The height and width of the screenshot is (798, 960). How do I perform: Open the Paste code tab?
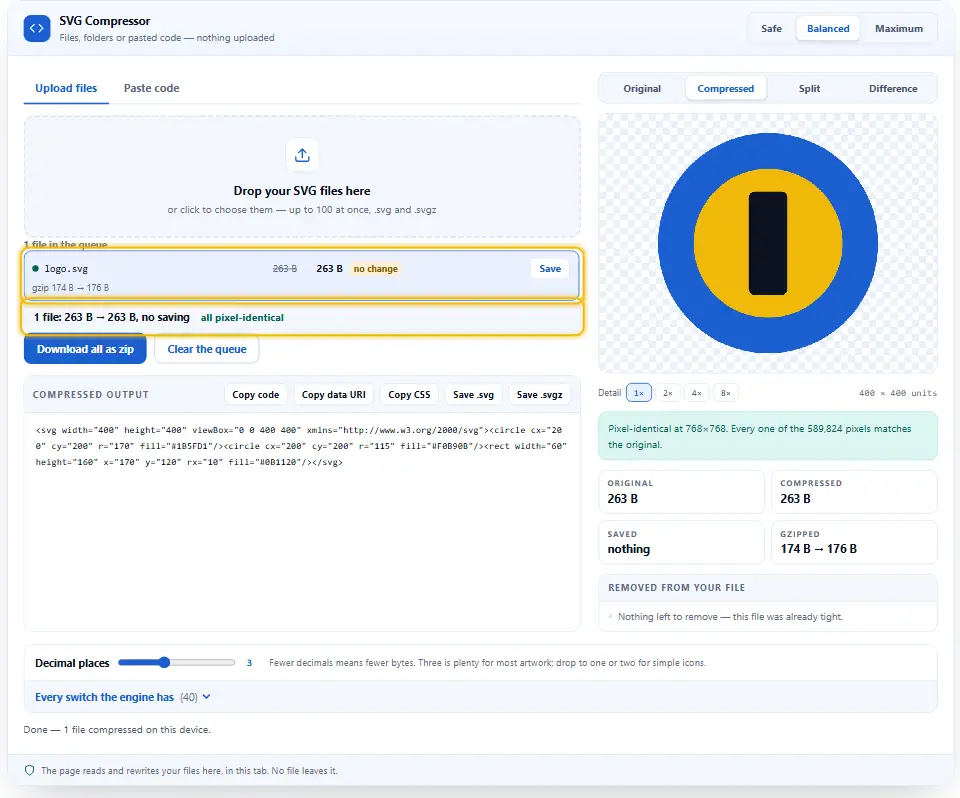[x=151, y=88]
